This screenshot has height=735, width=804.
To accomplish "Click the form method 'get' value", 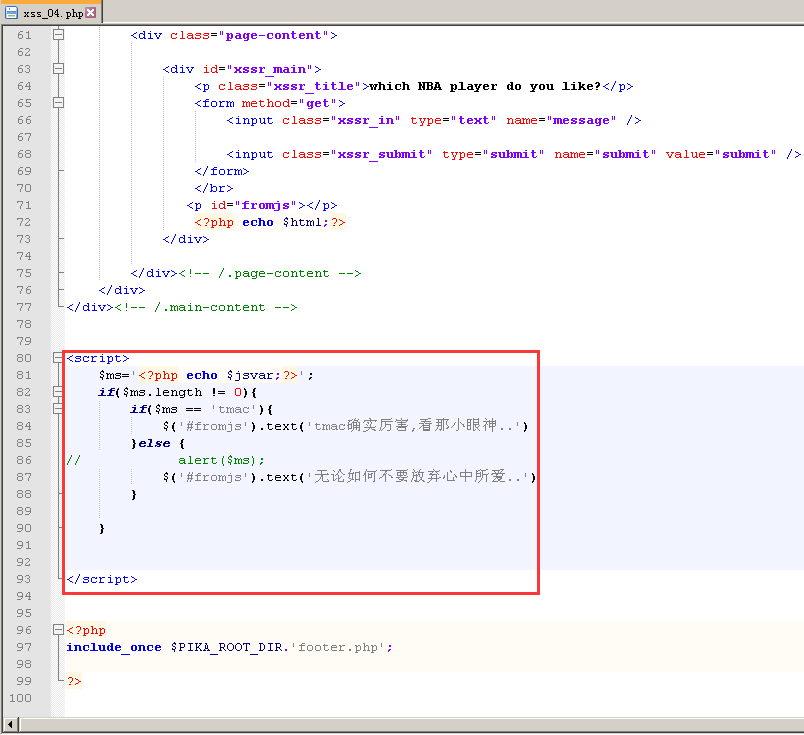I will coord(318,103).
